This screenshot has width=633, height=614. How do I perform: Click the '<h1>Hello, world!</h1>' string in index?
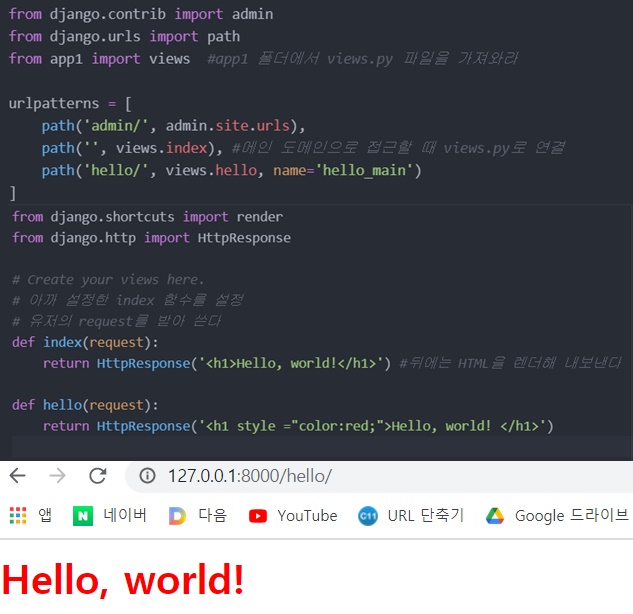(x=291, y=363)
